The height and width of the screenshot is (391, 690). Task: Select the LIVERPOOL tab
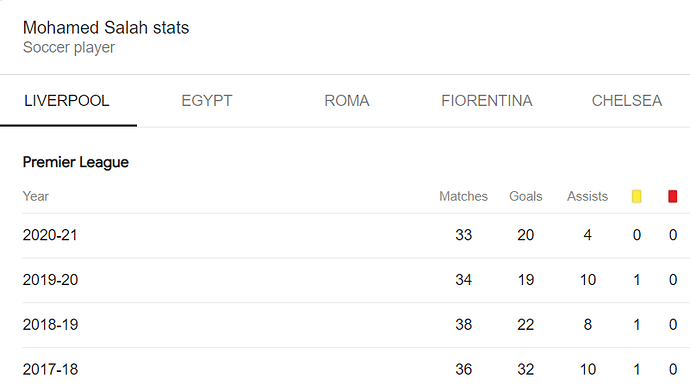click(x=66, y=101)
